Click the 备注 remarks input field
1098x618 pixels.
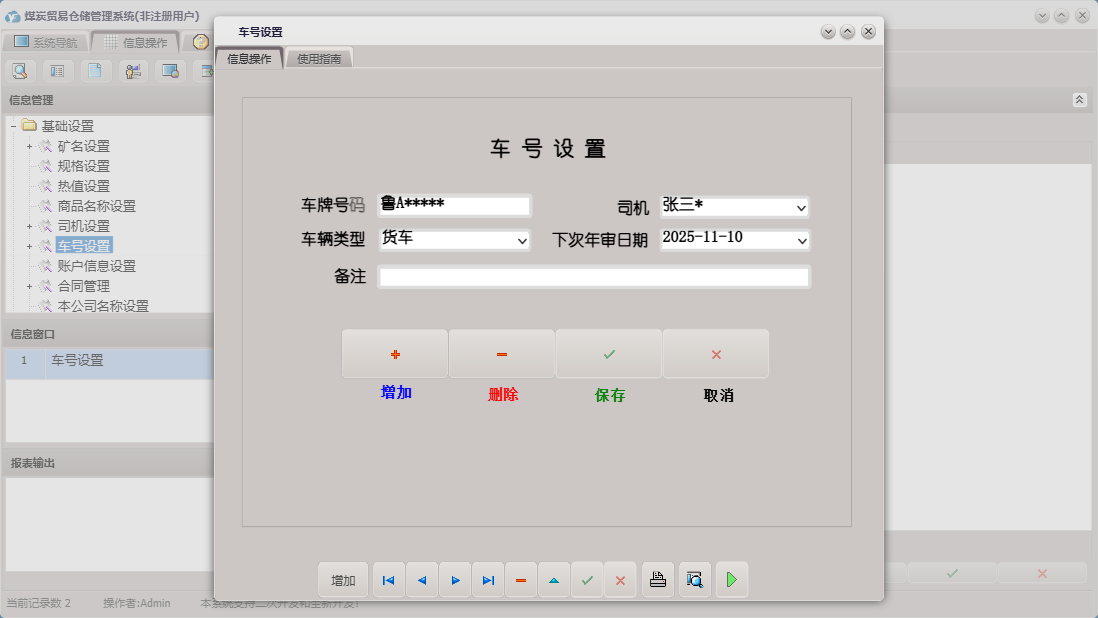(x=594, y=277)
